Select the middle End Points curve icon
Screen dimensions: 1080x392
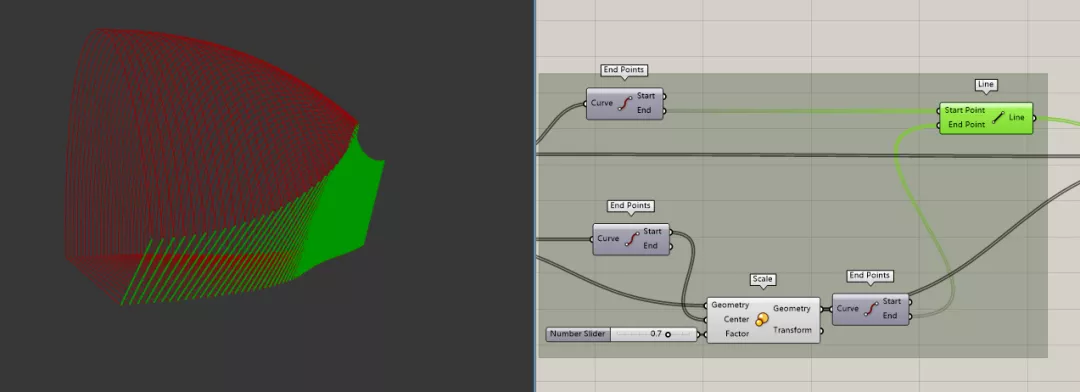tap(632, 238)
